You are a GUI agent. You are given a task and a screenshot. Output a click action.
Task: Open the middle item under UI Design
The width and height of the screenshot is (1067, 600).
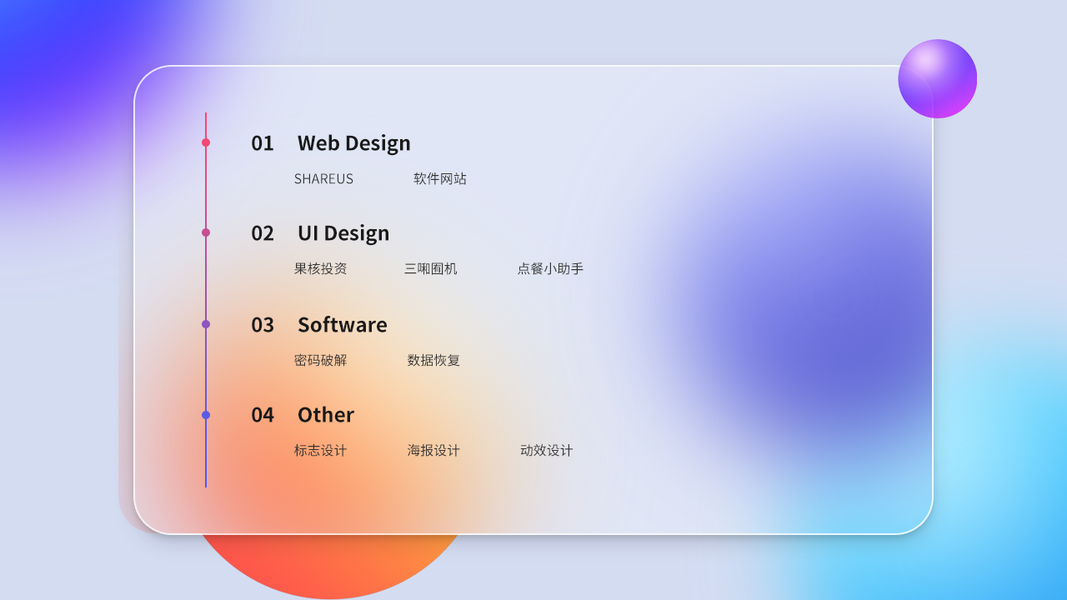(430, 269)
